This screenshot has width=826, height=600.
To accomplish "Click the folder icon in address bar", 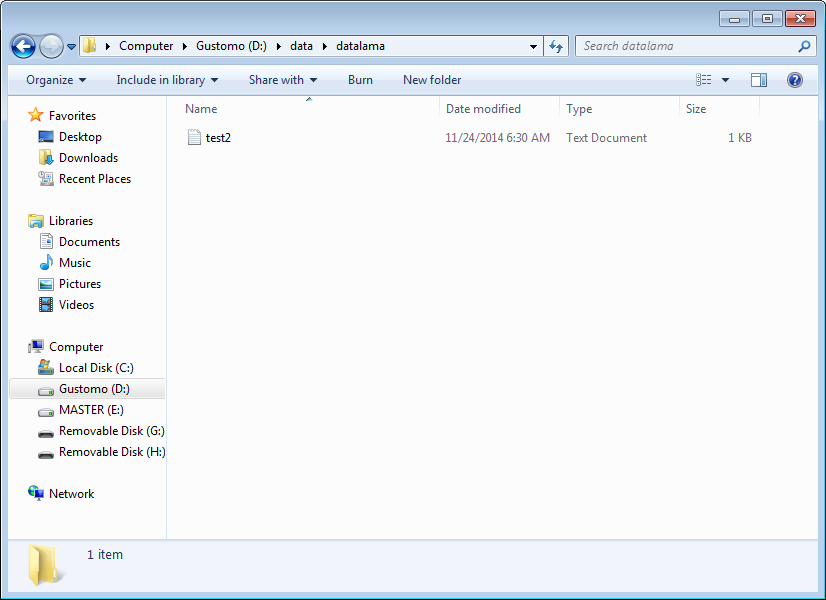I will point(90,46).
